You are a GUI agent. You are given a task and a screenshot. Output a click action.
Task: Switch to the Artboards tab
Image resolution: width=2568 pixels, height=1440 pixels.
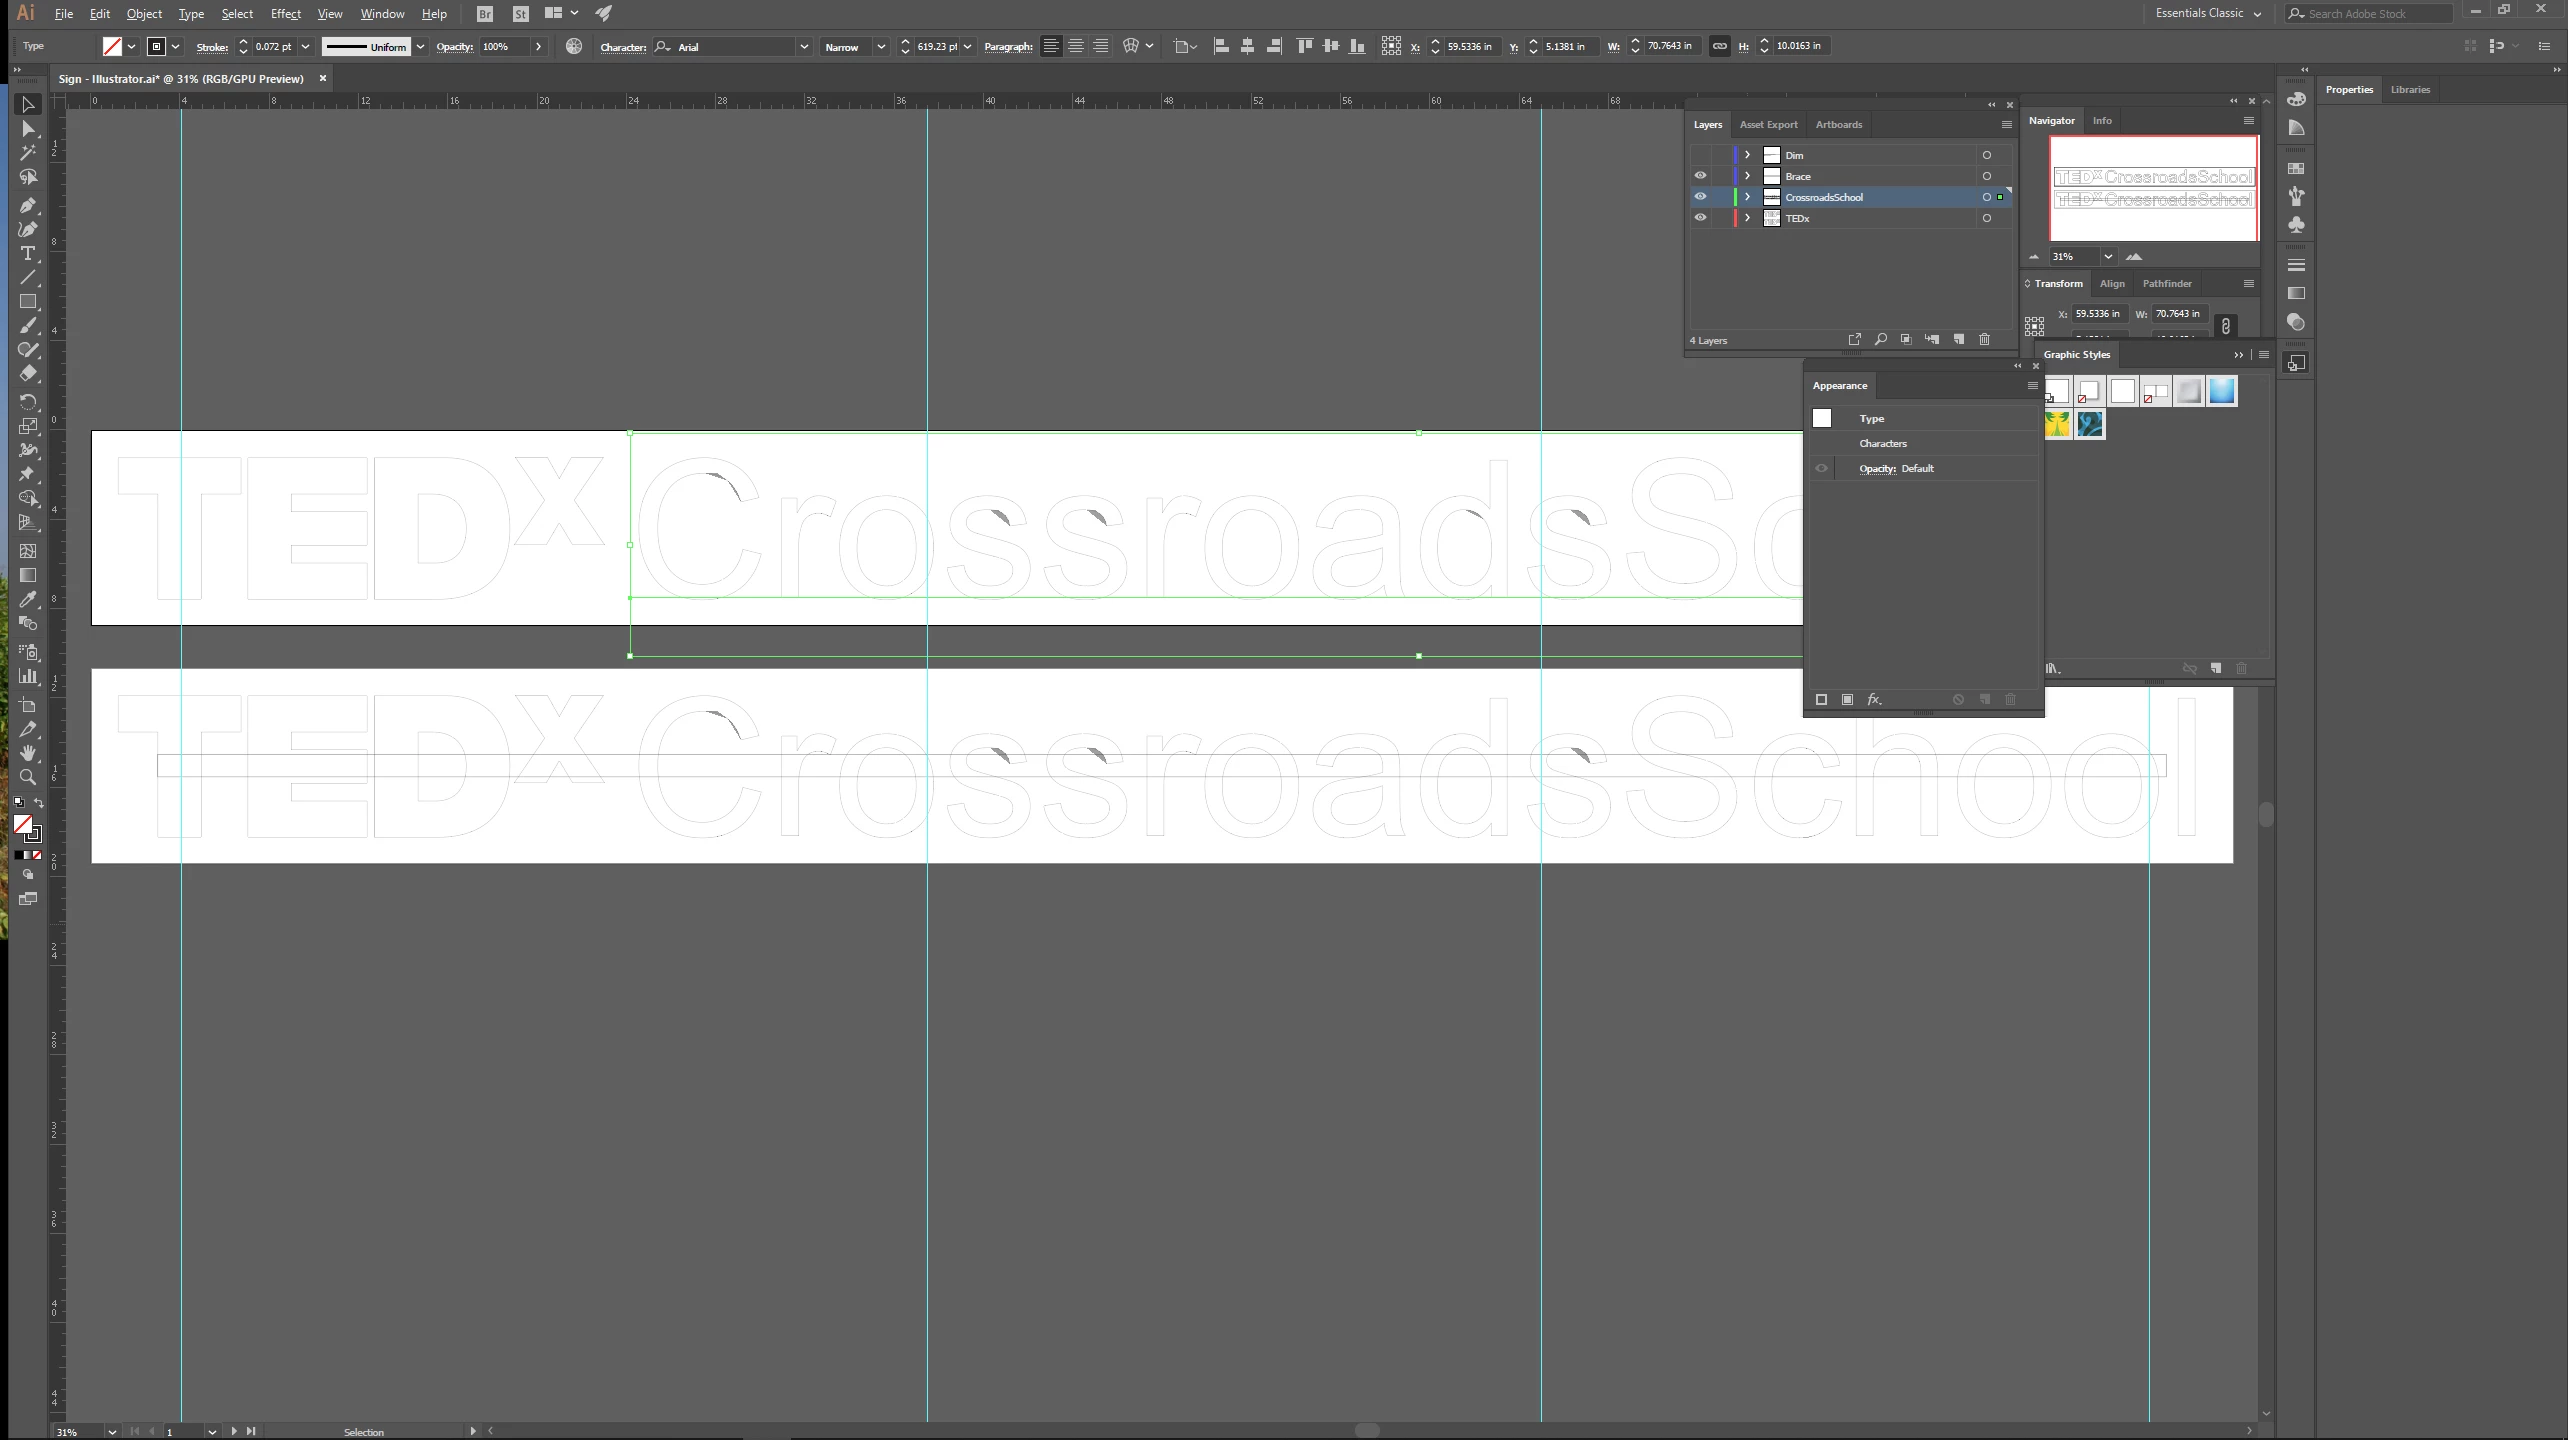(1838, 125)
